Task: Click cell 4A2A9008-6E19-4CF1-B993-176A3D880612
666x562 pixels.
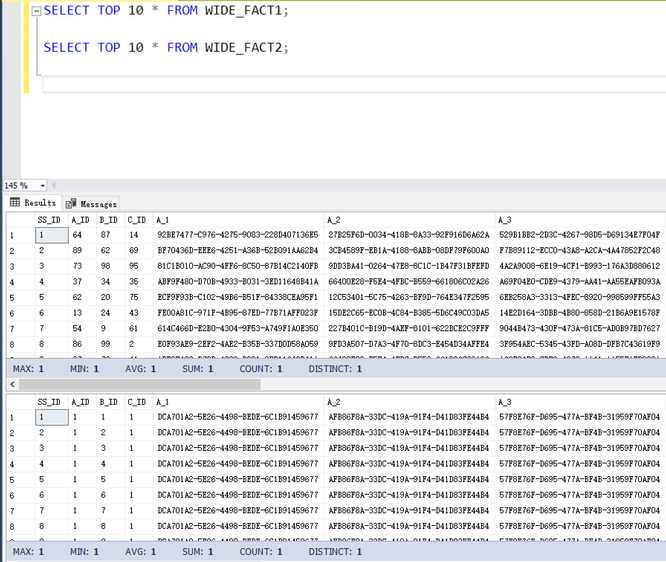Action: pyautogui.click(x=580, y=266)
